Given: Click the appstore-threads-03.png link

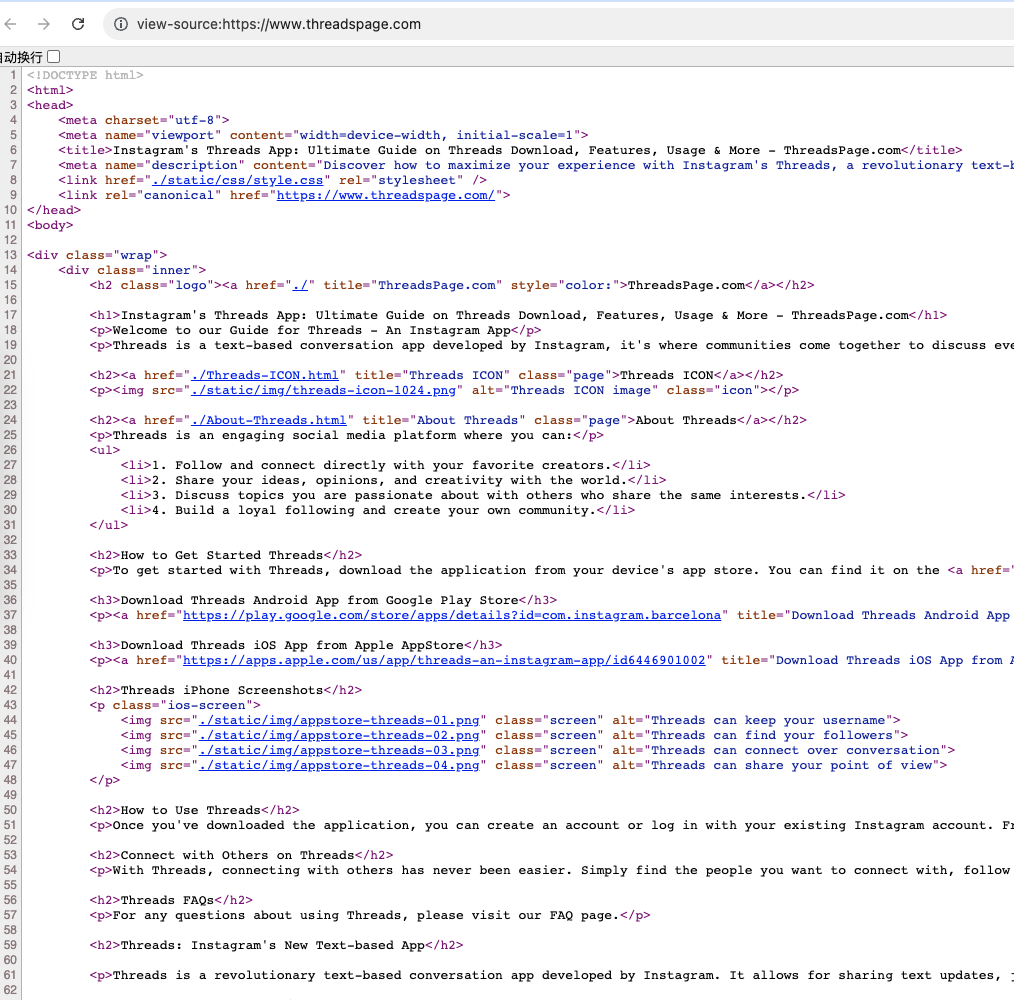Looking at the screenshot, I should tap(340, 750).
